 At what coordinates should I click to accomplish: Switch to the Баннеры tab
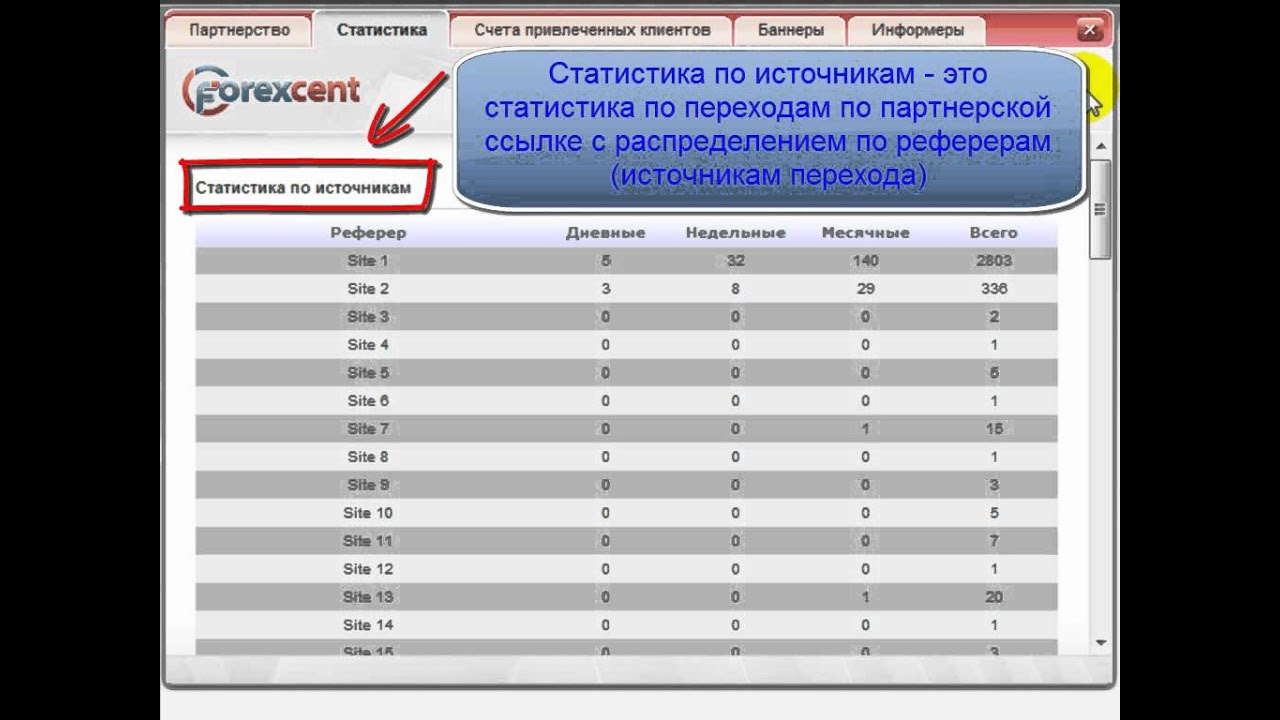tap(790, 30)
